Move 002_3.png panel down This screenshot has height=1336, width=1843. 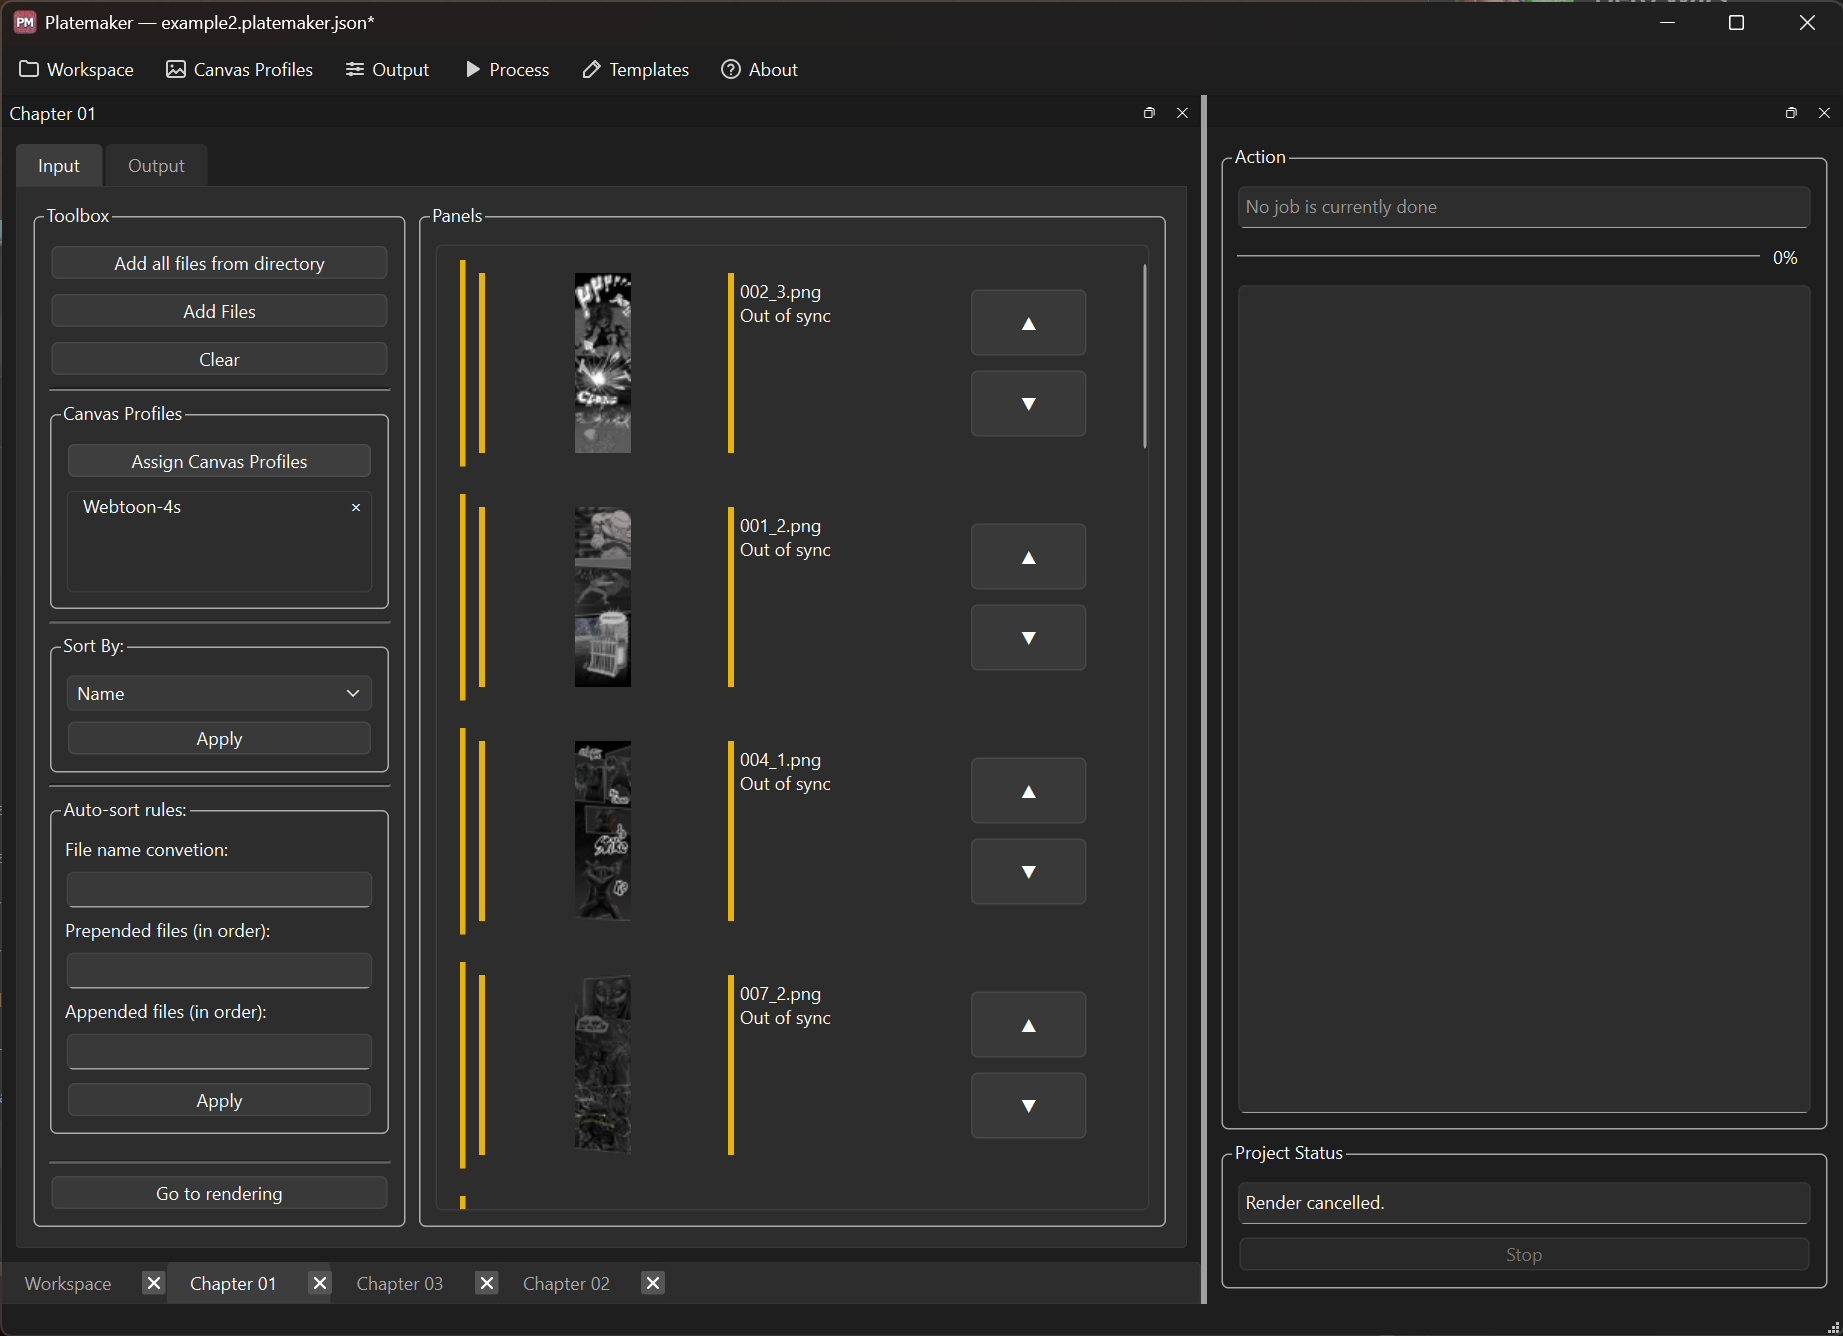point(1028,404)
